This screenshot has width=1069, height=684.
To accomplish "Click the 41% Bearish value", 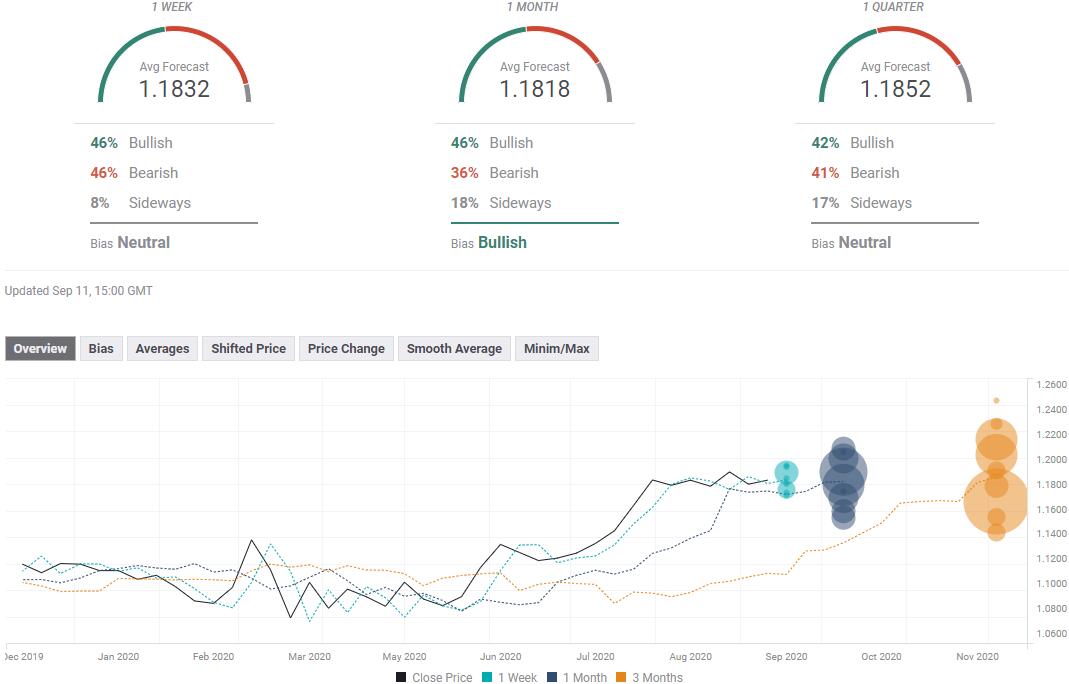I will click(825, 173).
